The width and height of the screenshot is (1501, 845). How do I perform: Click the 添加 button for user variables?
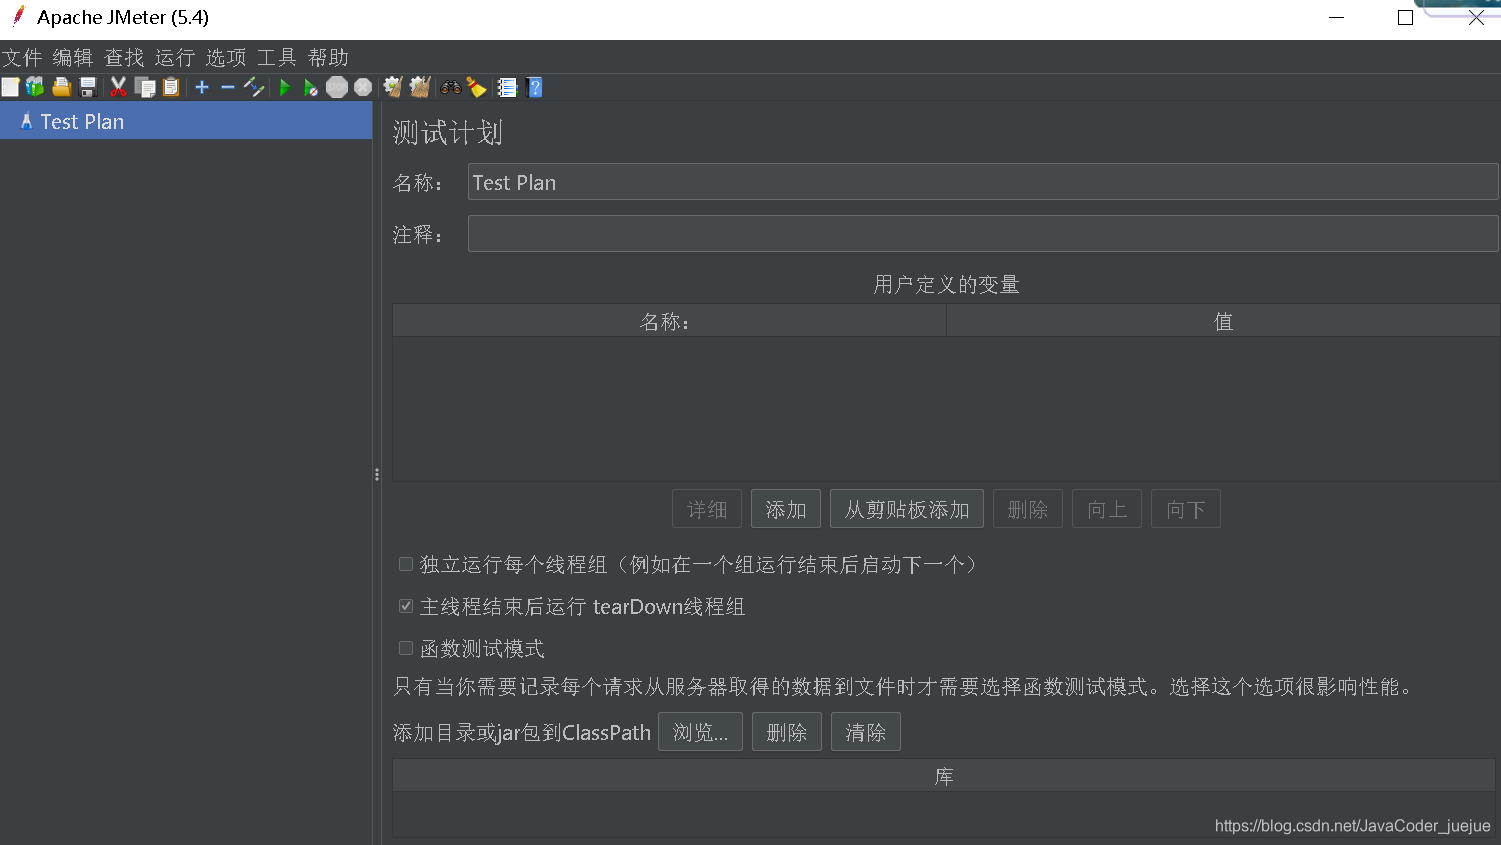click(x=786, y=509)
